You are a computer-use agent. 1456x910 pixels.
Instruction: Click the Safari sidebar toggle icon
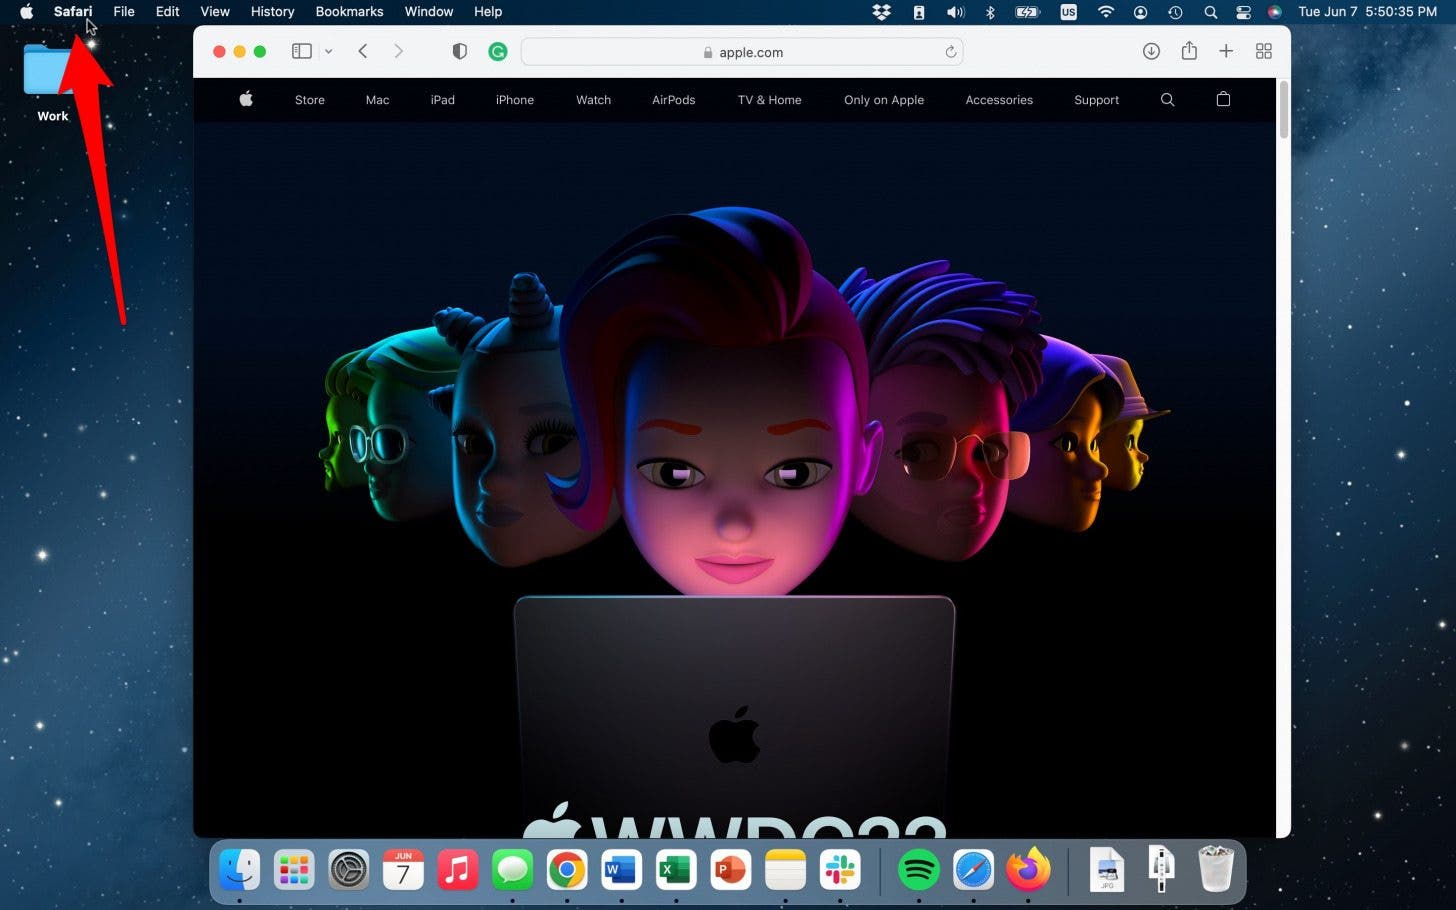click(301, 51)
